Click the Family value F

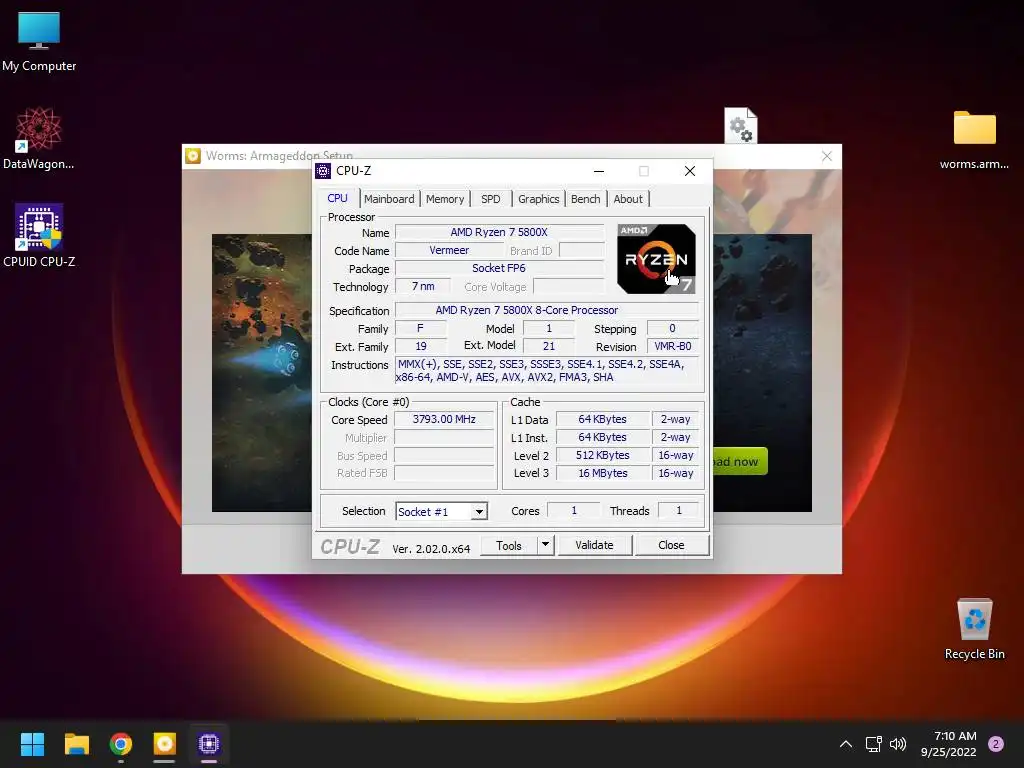pyautogui.click(x=421, y=328)
